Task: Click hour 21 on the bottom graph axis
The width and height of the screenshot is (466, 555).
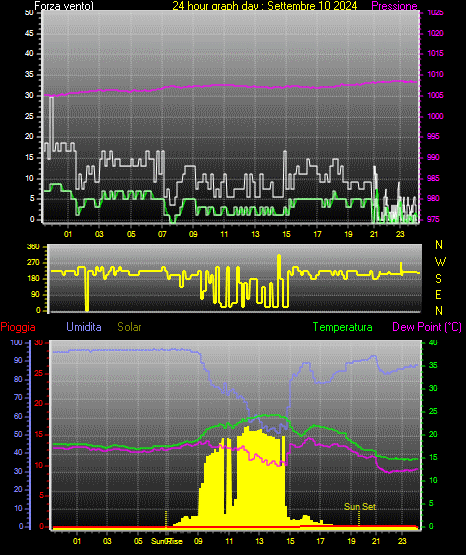Action: [x=376, y=541]
